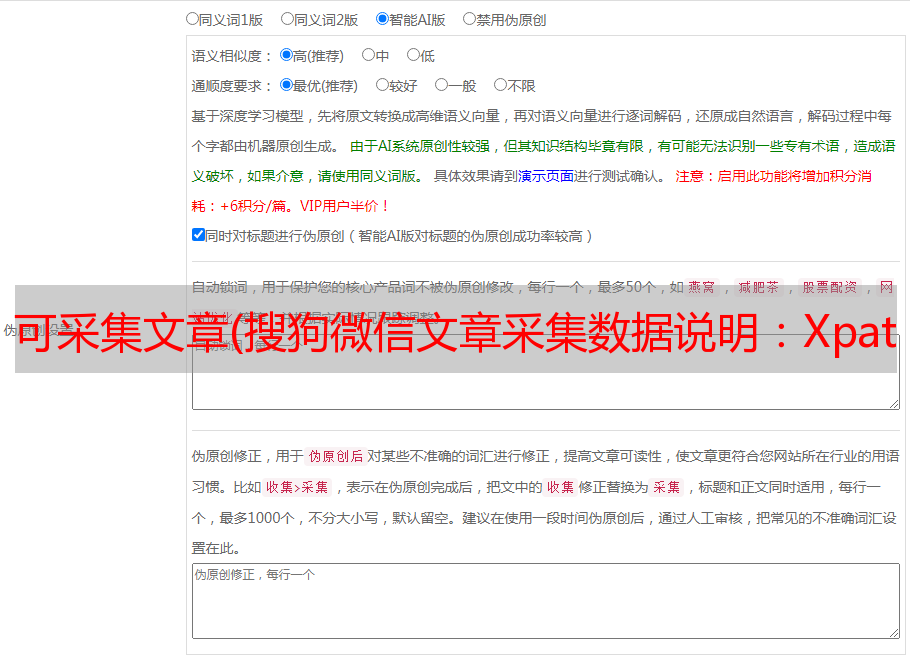Screen dimensions: 911x658
Task: Set 通顺度要求 to 一般
Action: [442, 85]
